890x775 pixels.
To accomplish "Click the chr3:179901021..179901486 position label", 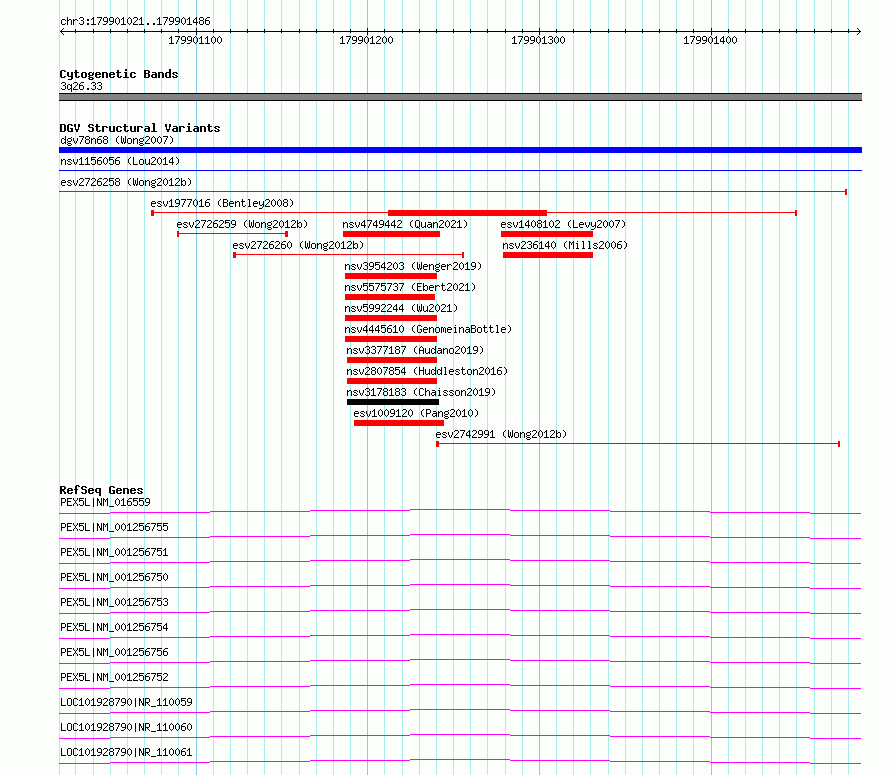I will 135,21.
